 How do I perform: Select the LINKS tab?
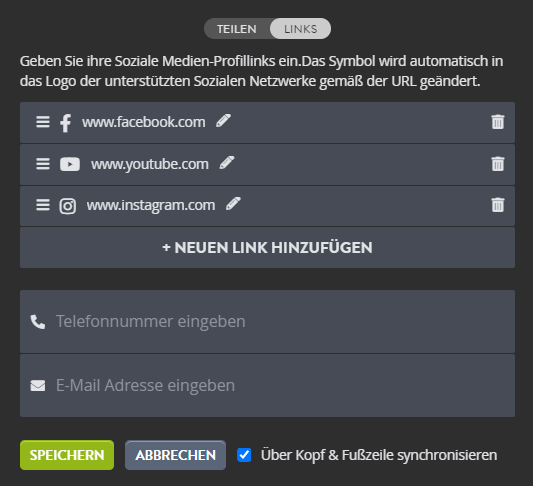300,29
